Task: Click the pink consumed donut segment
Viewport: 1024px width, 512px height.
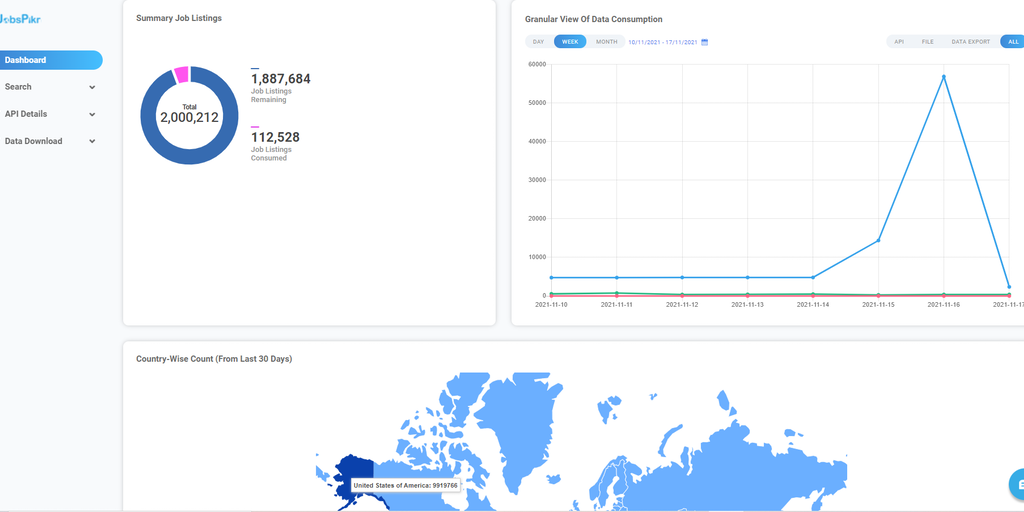Action: pos(181,74)
